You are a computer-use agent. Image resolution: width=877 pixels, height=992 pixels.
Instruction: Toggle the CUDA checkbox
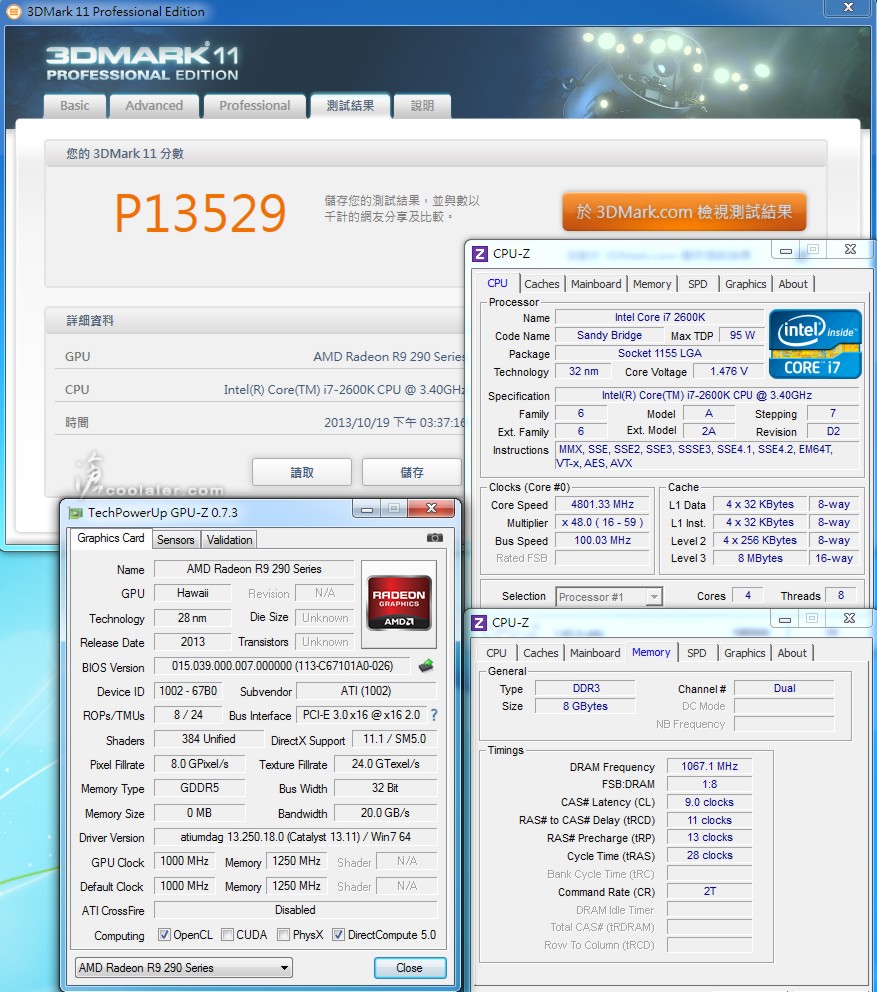tap(227, 934)
